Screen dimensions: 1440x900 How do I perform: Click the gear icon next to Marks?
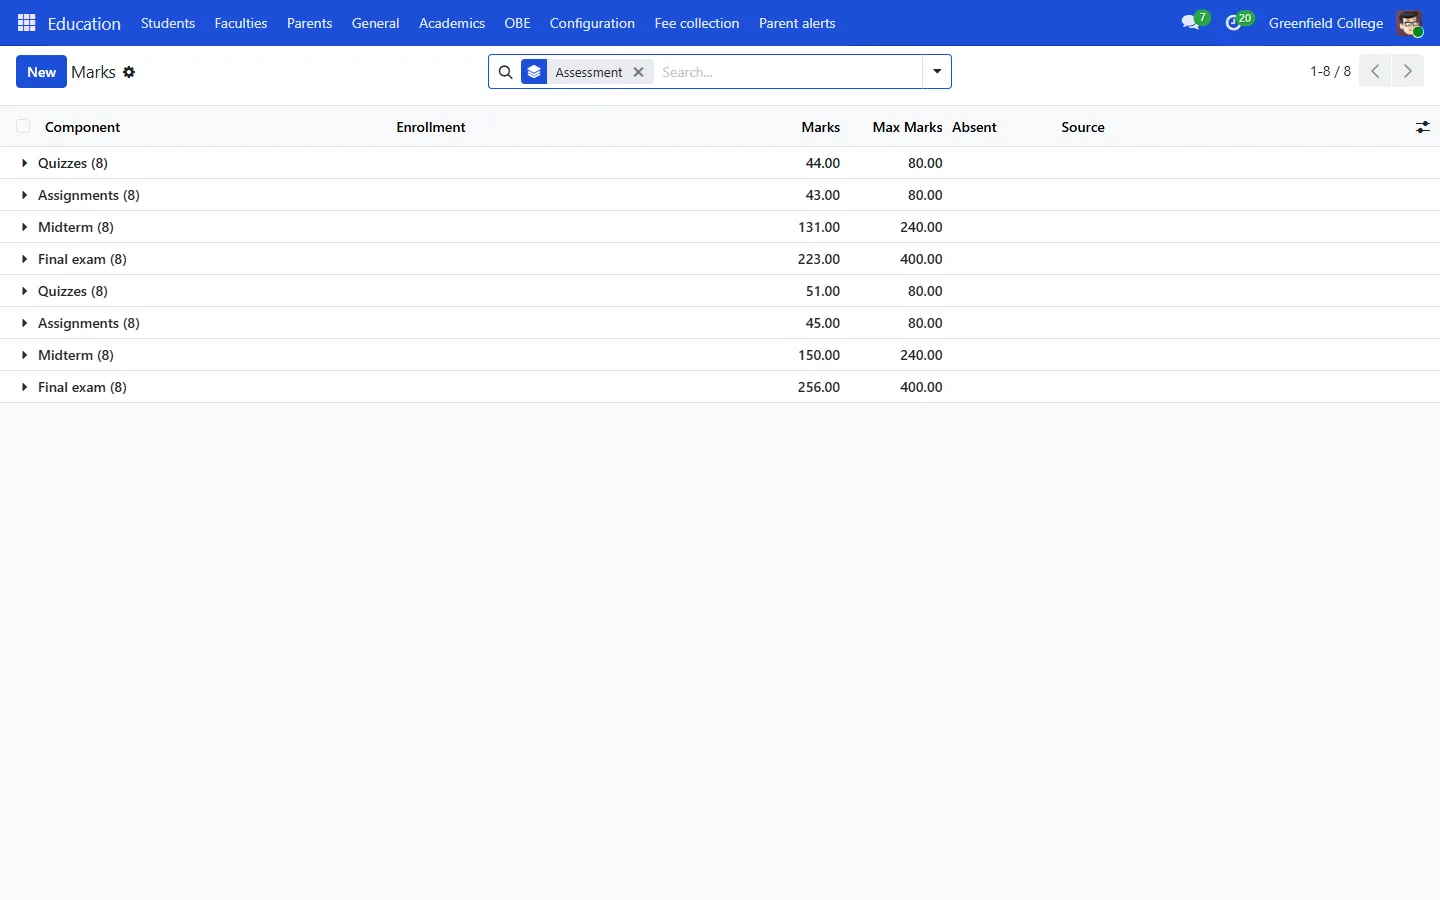[129, 72]
